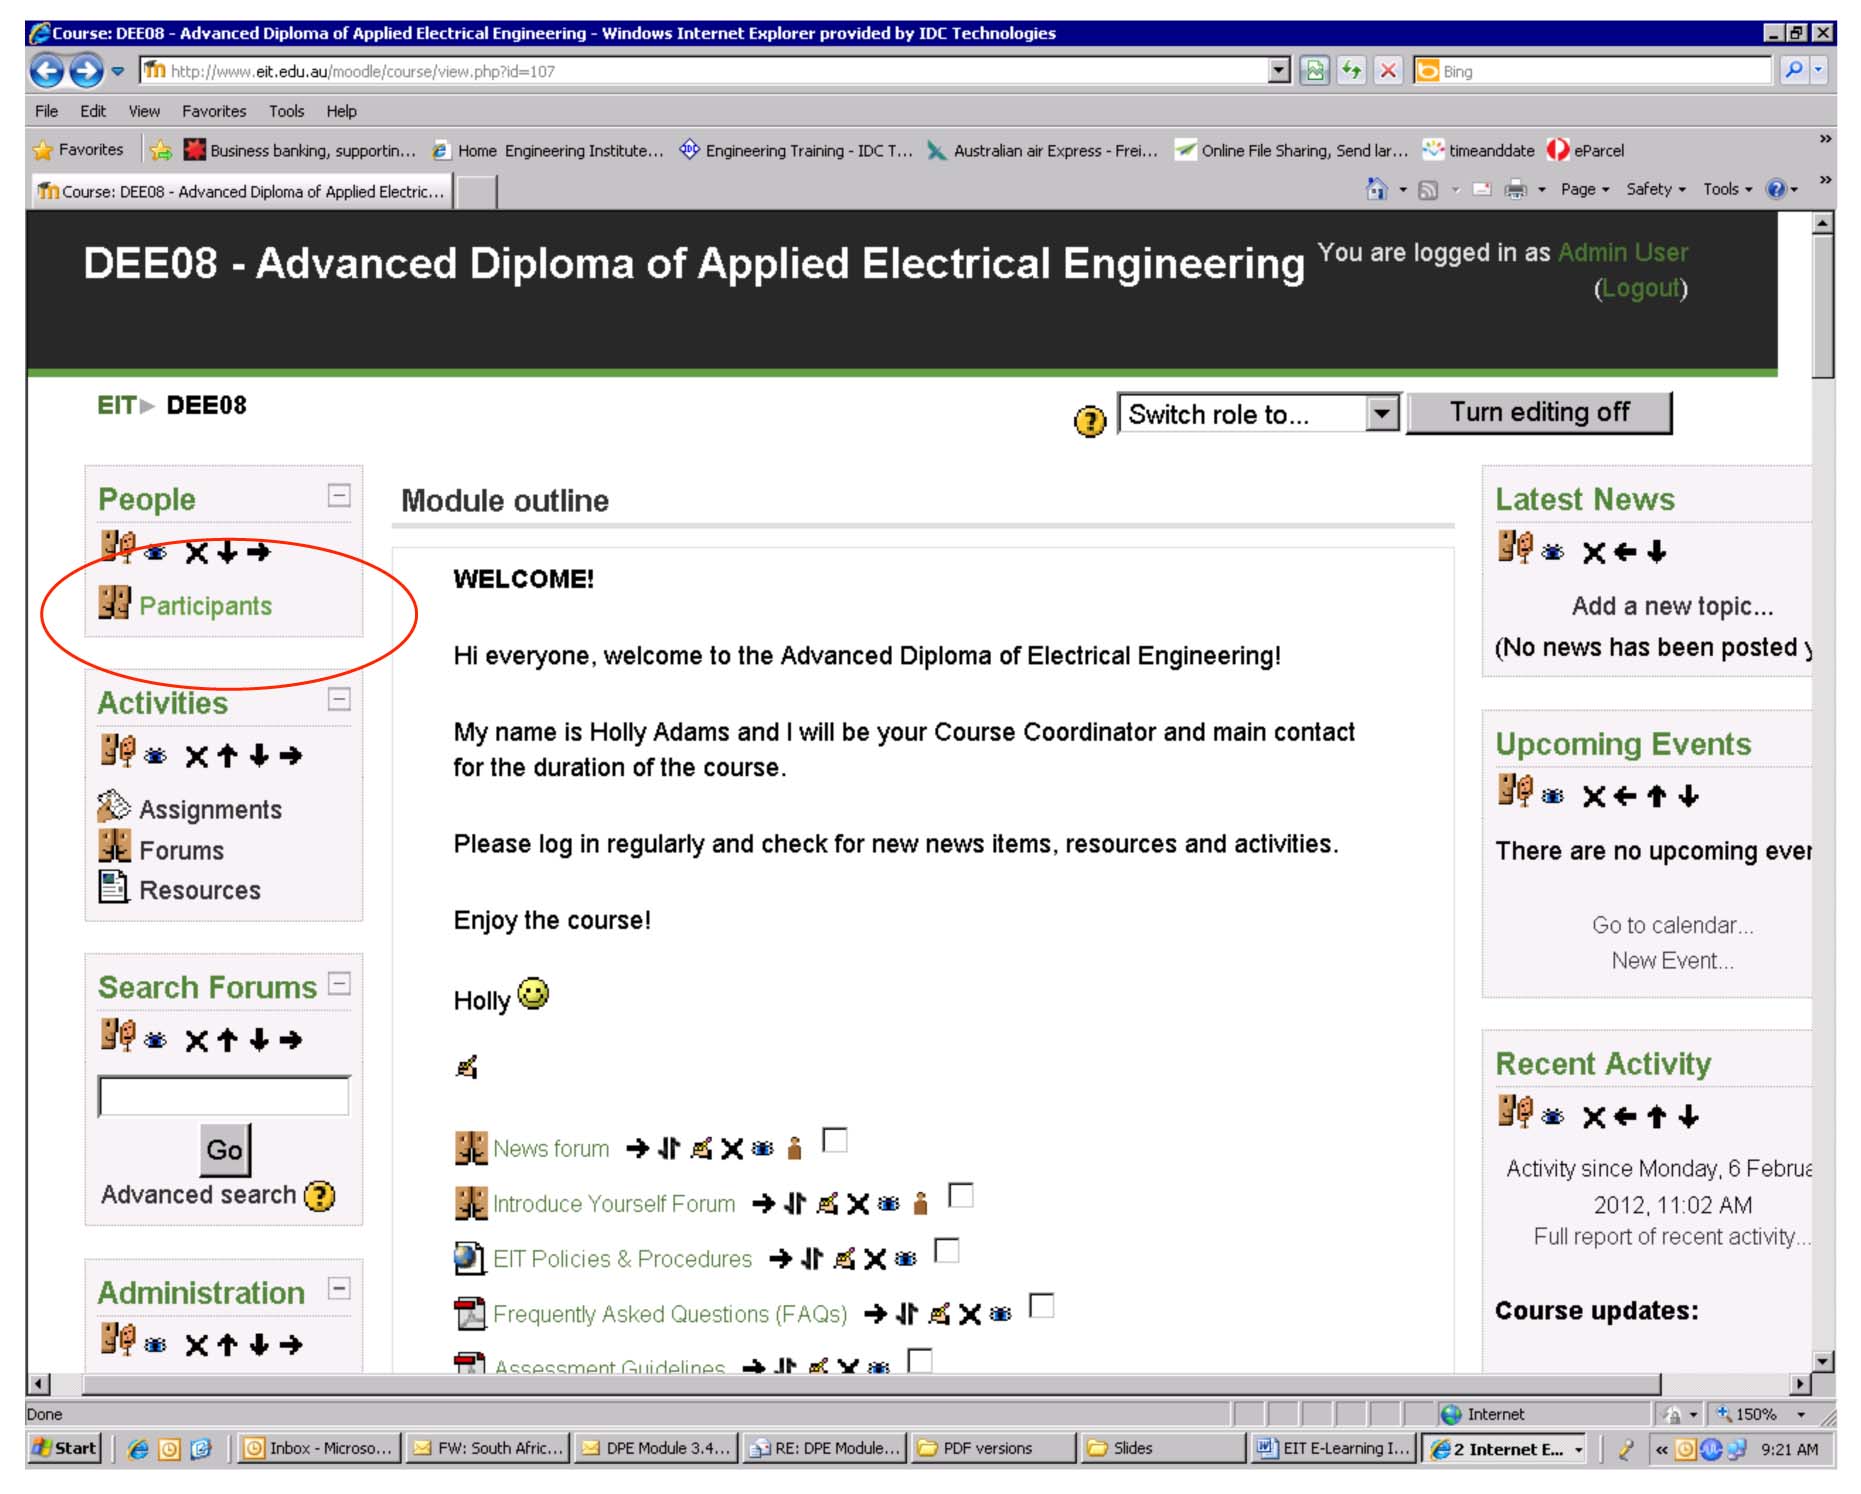Open Safety dropdown in IE toolbar
Viewport: 1861px width, 1494px height.
pos(1655,189)
